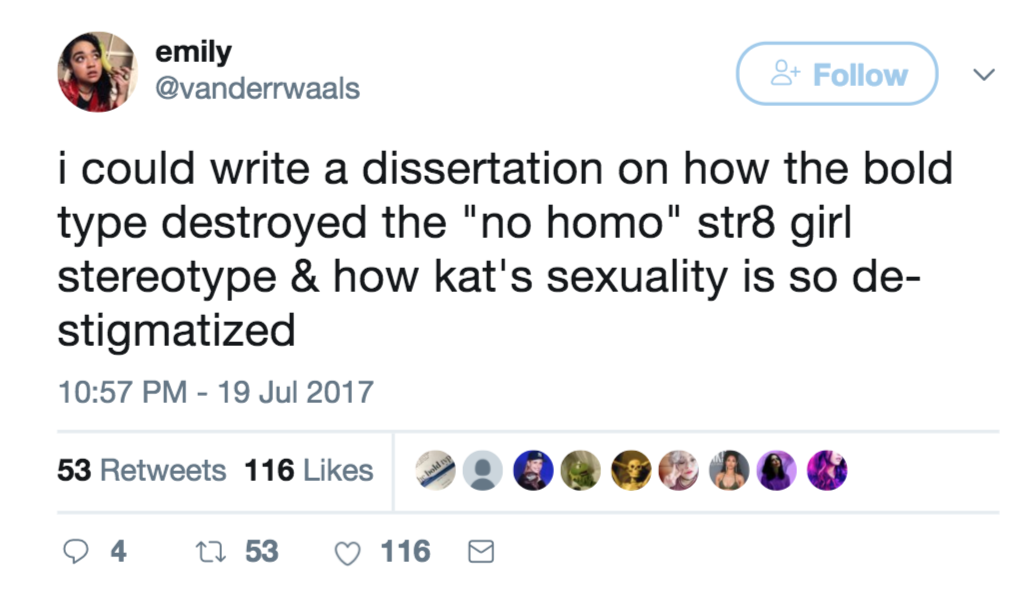Open emily display name profile
This screenshot has height=600, width=1022.
click(x=194, y=52)
